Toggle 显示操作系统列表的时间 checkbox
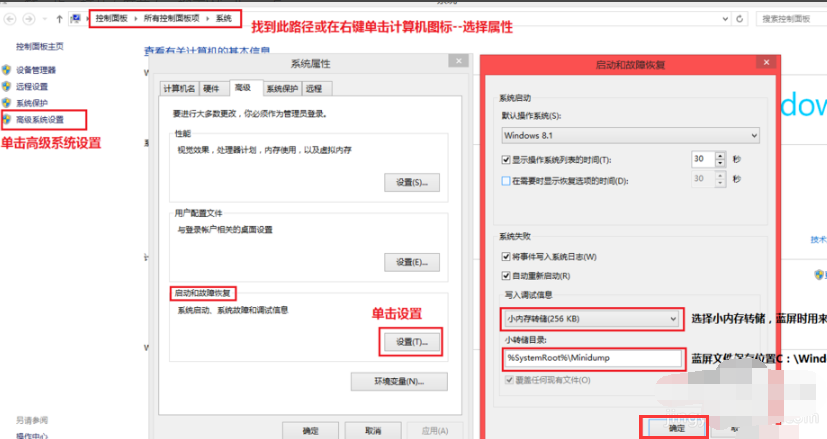Screen dimensions: 827x439 [506, 160]
